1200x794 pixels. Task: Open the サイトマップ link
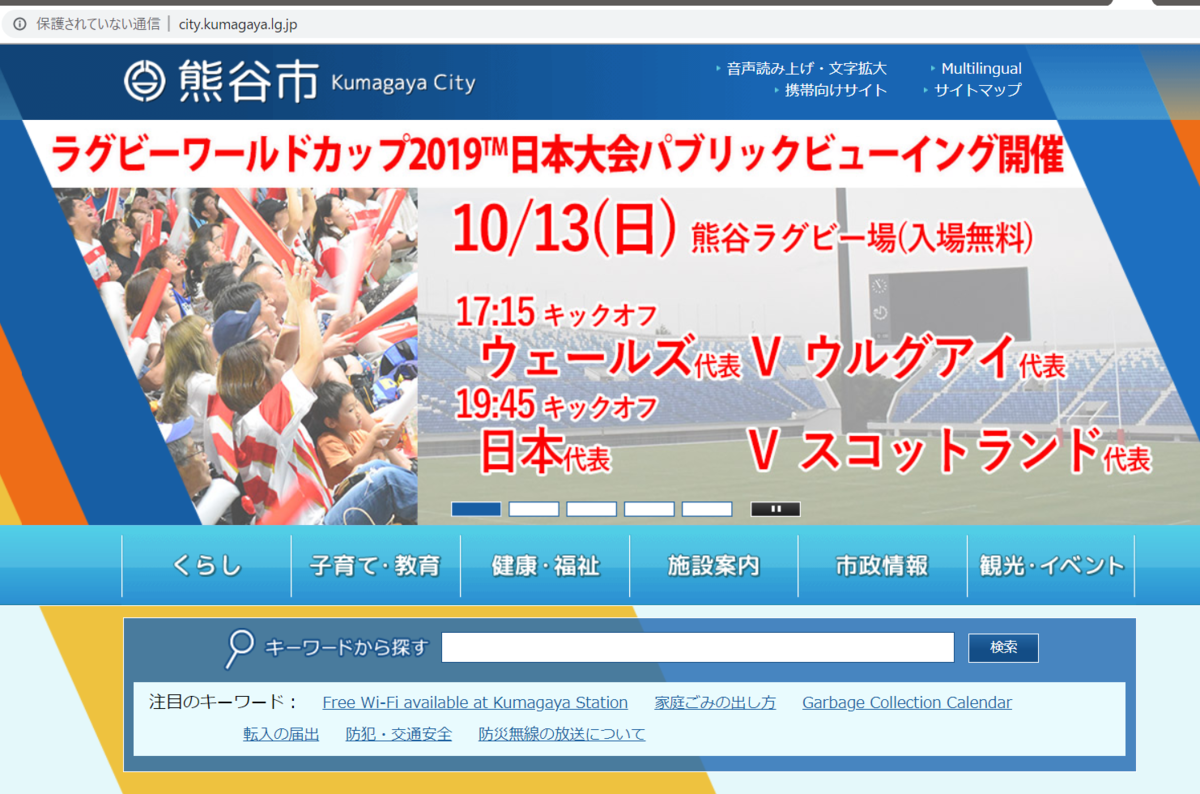978,90
